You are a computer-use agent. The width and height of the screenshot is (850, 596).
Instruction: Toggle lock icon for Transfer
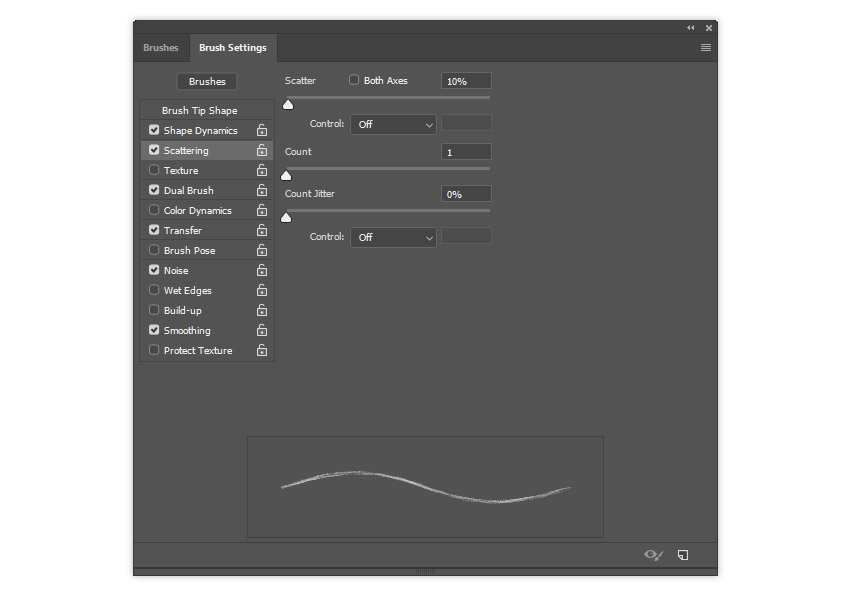point(262,230)
